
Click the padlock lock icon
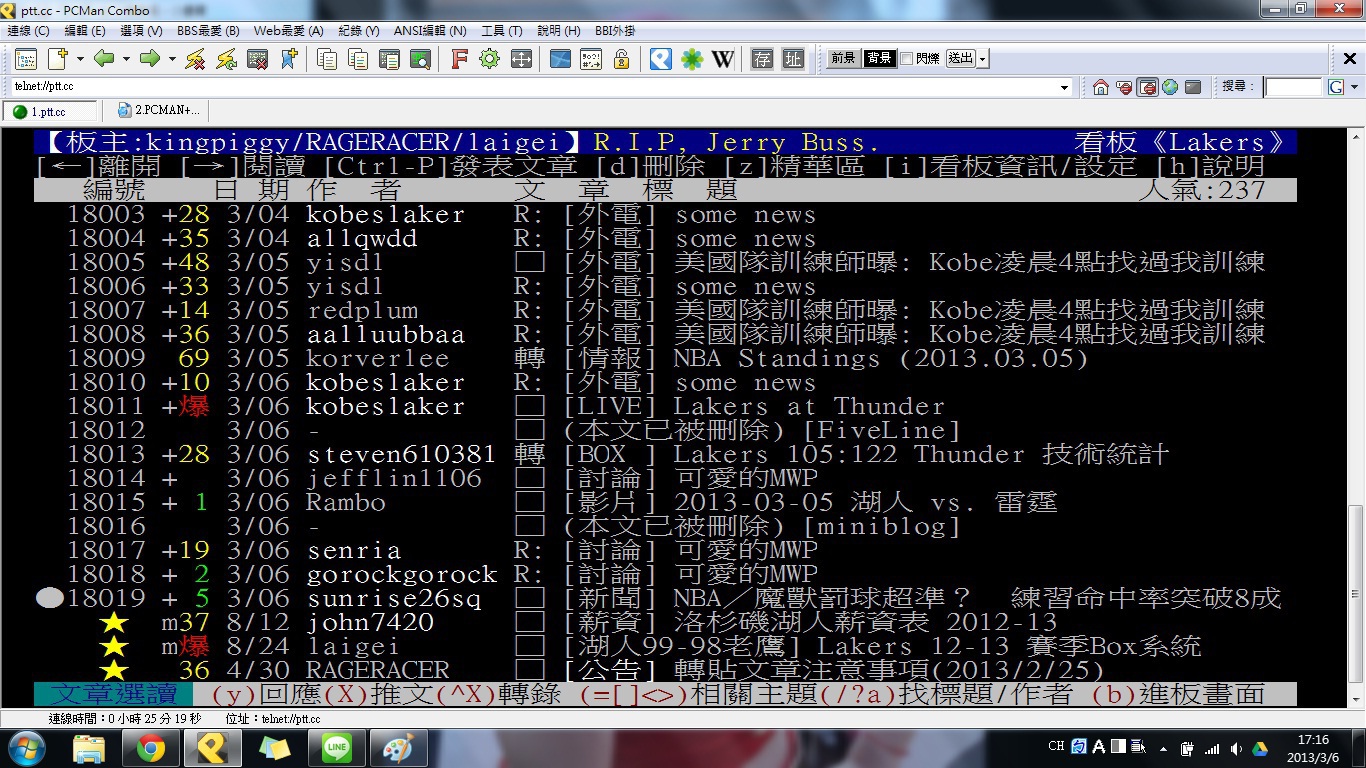(621, 59)
